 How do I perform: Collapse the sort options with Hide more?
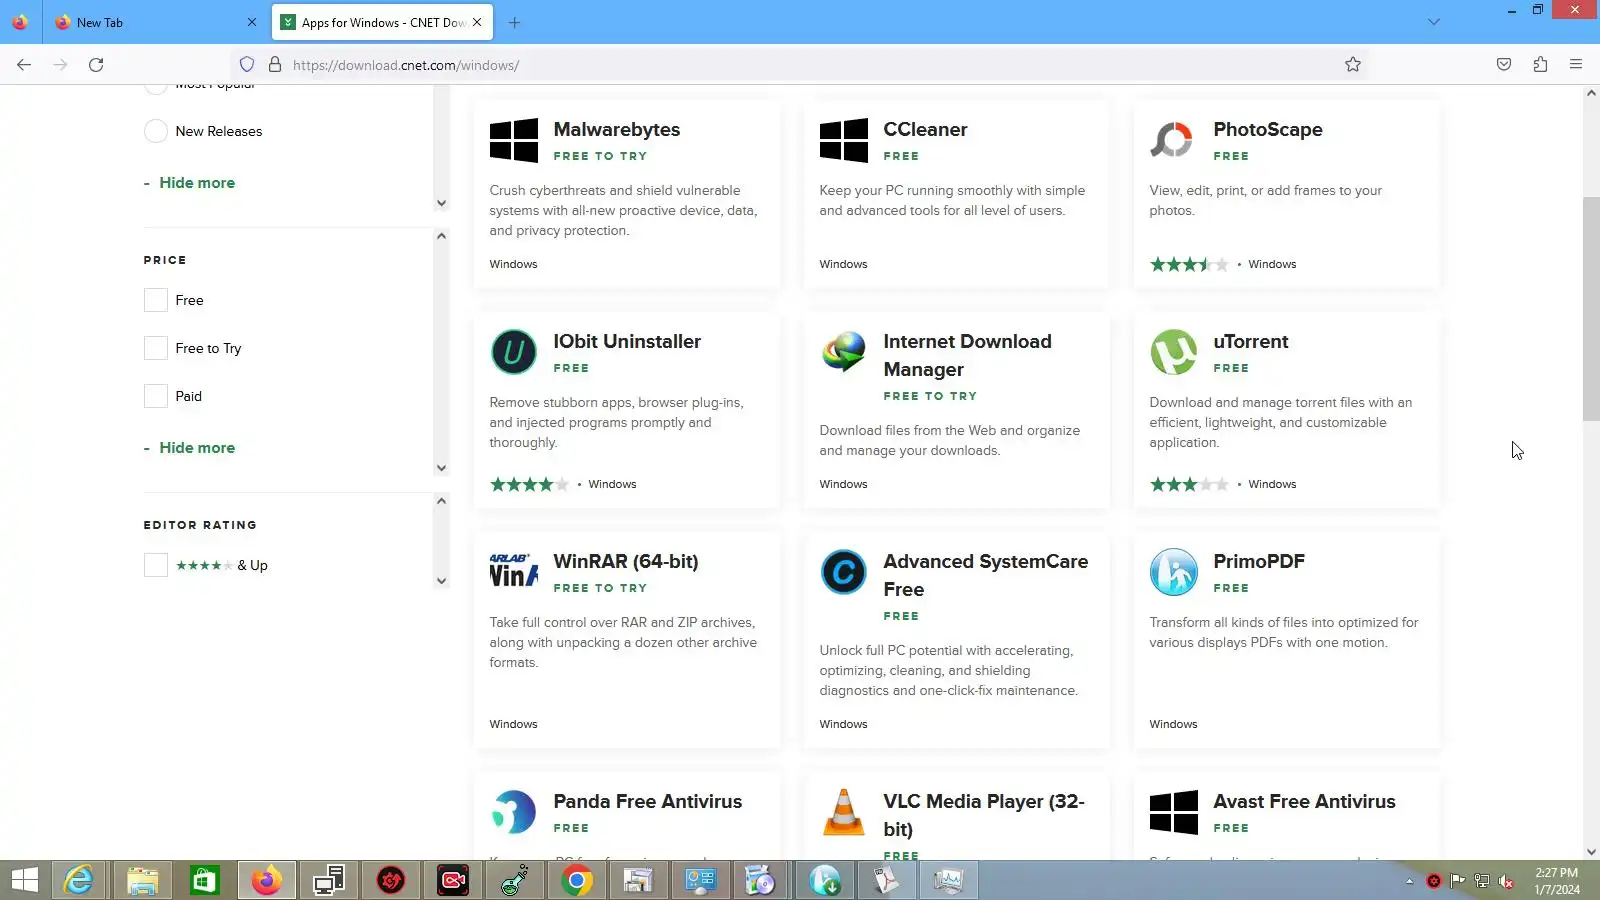pyautogui.click(x=197, y=183)
